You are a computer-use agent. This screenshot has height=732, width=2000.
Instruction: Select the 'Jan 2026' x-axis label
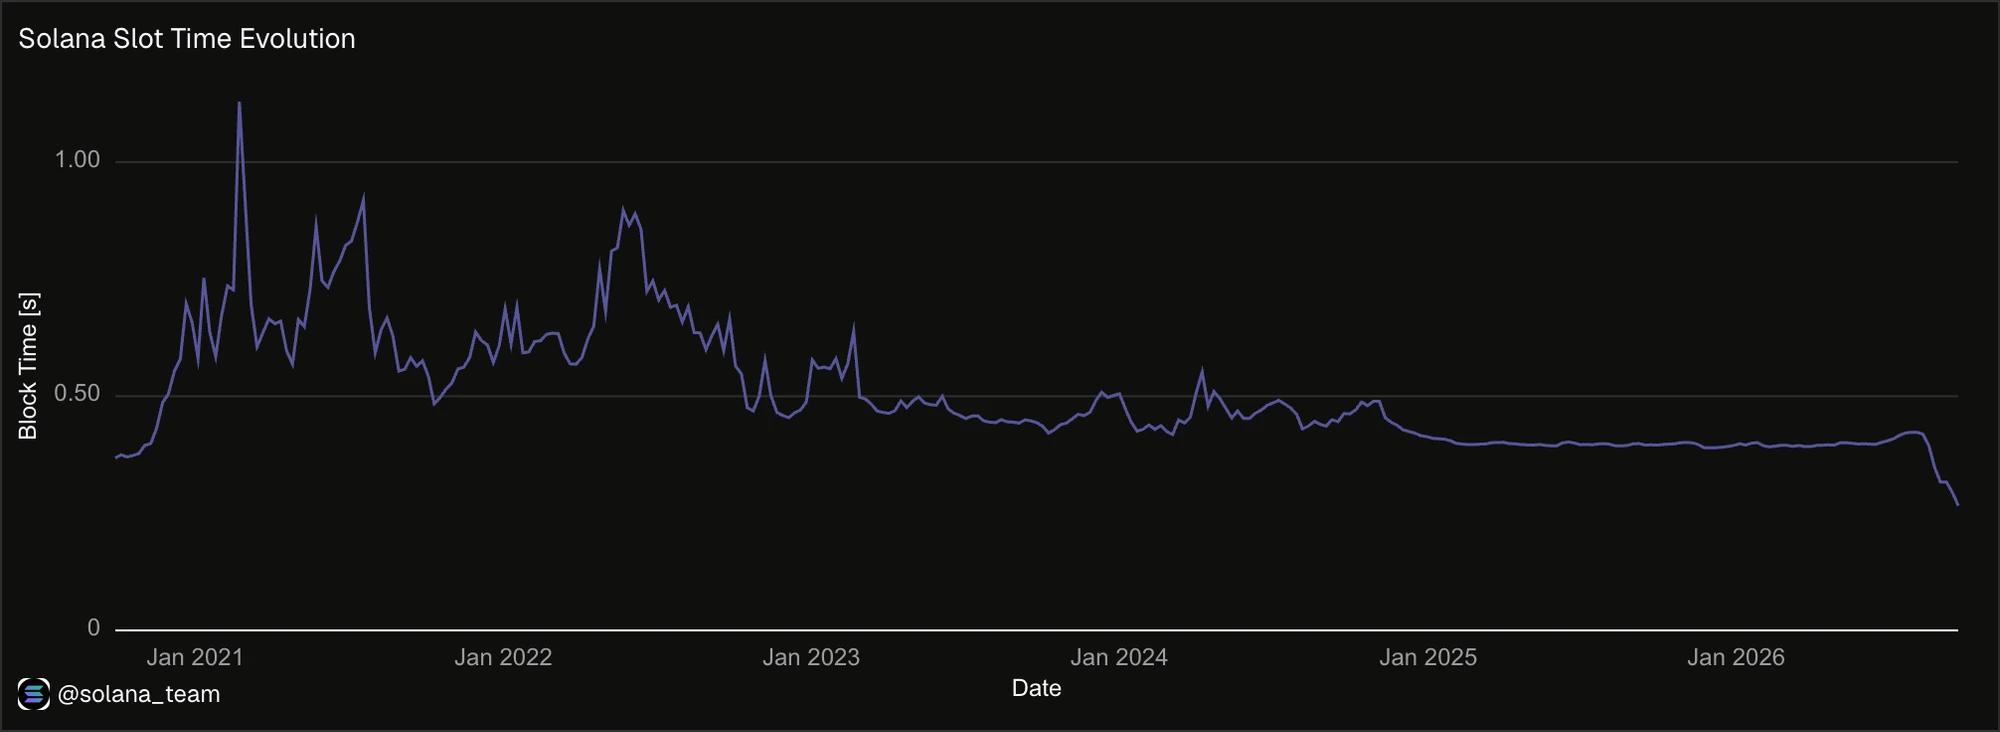click(x=1736, y=657)
